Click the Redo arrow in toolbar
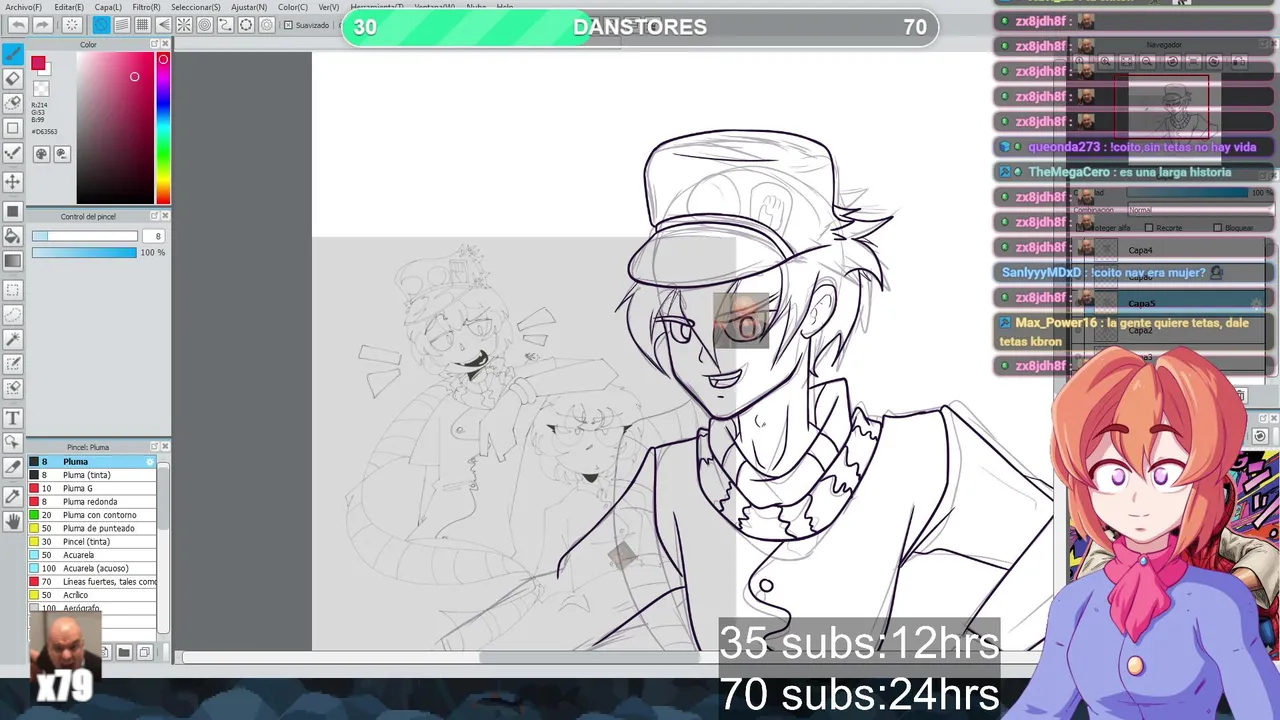Image resolution: width=1280 pixels, height=720 pixels. pyautogui.click(x=42, y=25)
